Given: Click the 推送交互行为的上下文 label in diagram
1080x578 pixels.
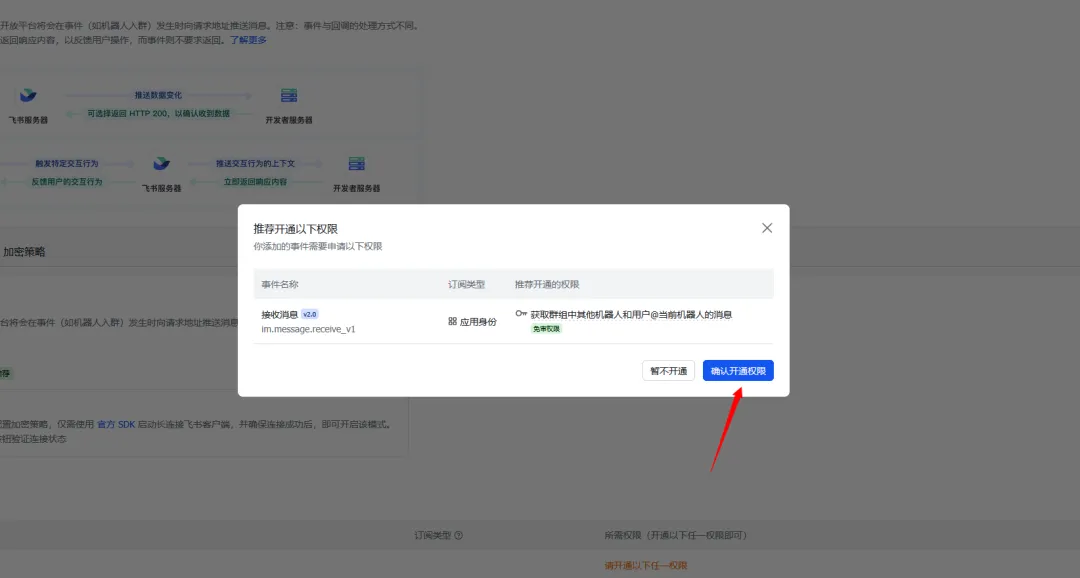Looking at the screenshot, I should pyautogui.click(x=256, y=164).
